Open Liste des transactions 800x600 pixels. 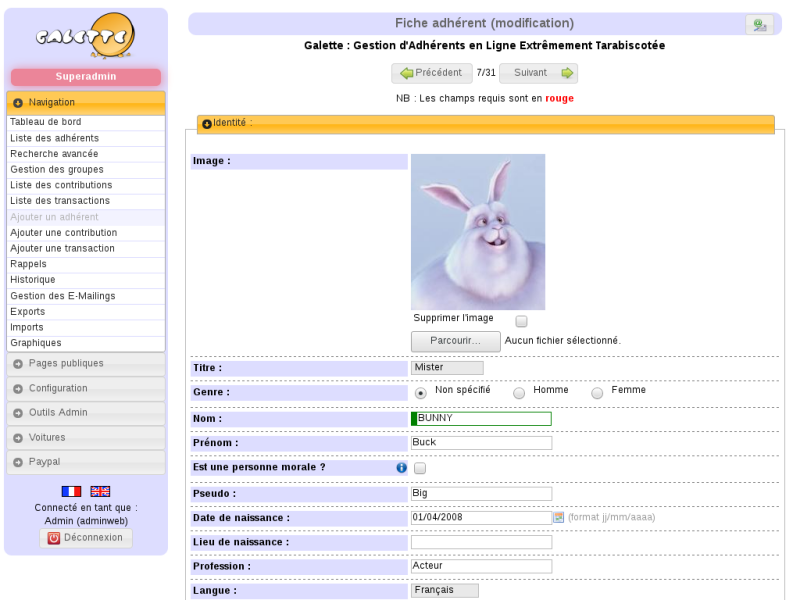click(86, 201)
